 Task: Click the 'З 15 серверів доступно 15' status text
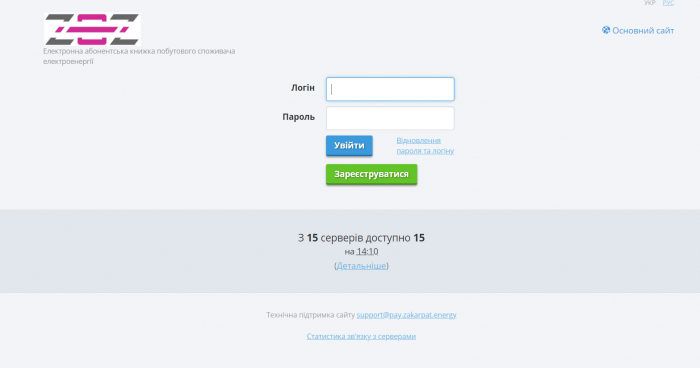click(361, 238)
